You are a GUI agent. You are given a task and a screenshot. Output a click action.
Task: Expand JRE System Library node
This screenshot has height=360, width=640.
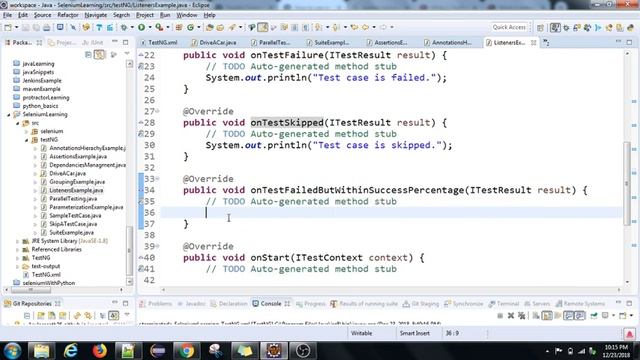pyautogui.click(x=18, y=241)
